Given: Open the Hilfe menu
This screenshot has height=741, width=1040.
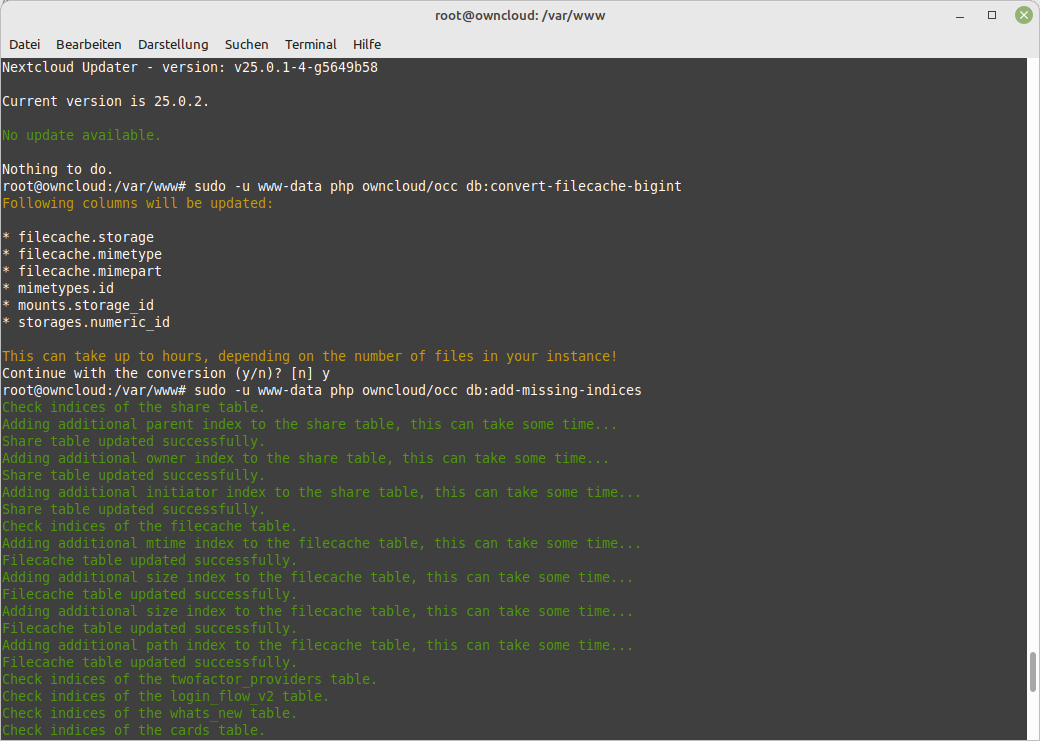Looking at the screenshot, I should click(x=367, y=44).
